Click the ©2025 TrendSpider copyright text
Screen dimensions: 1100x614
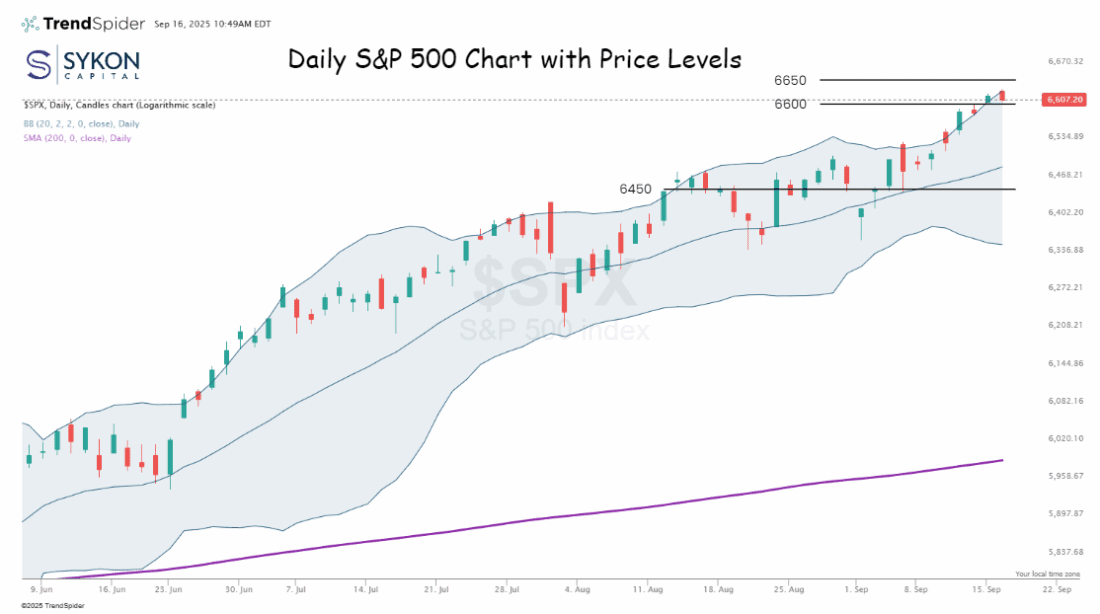coord(43,606)
